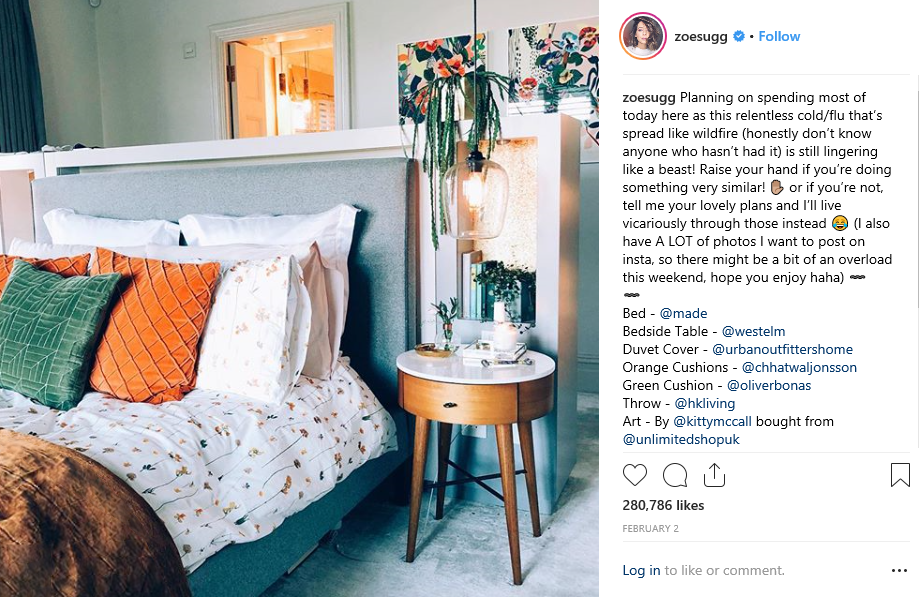Screen dimensions: 919x597
Task: Click the share upload icon
Action: tap(714, 475)
